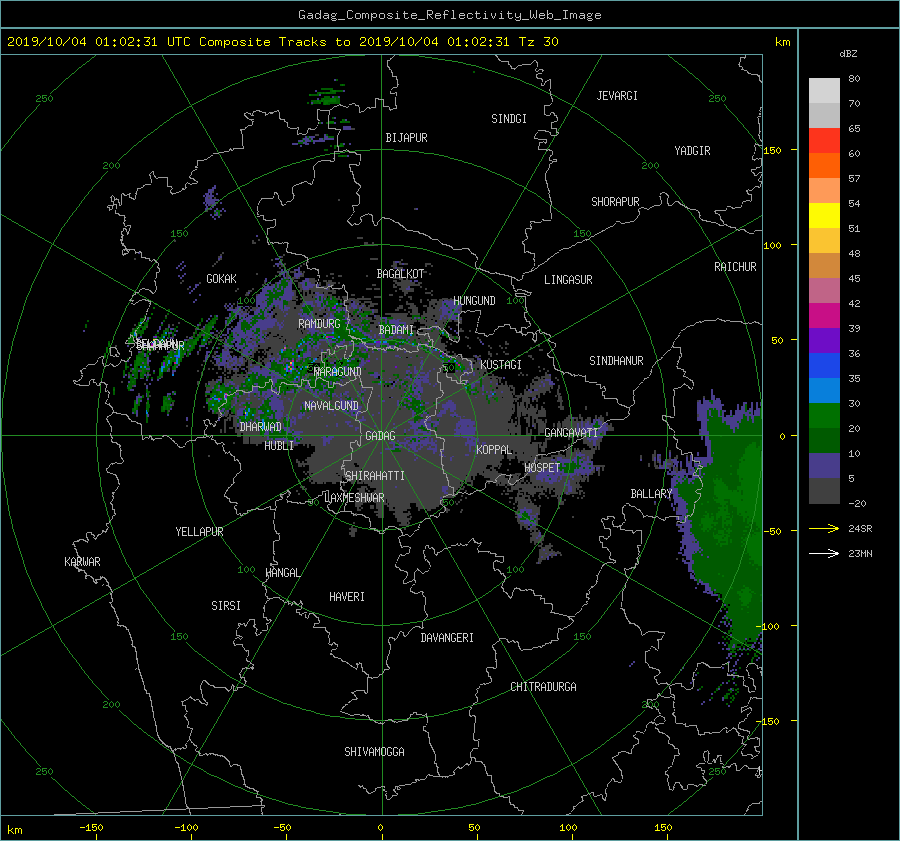This screenshot has height=841, width=900.
Task: Click the BALLARY city label
Action: (651, 494)
